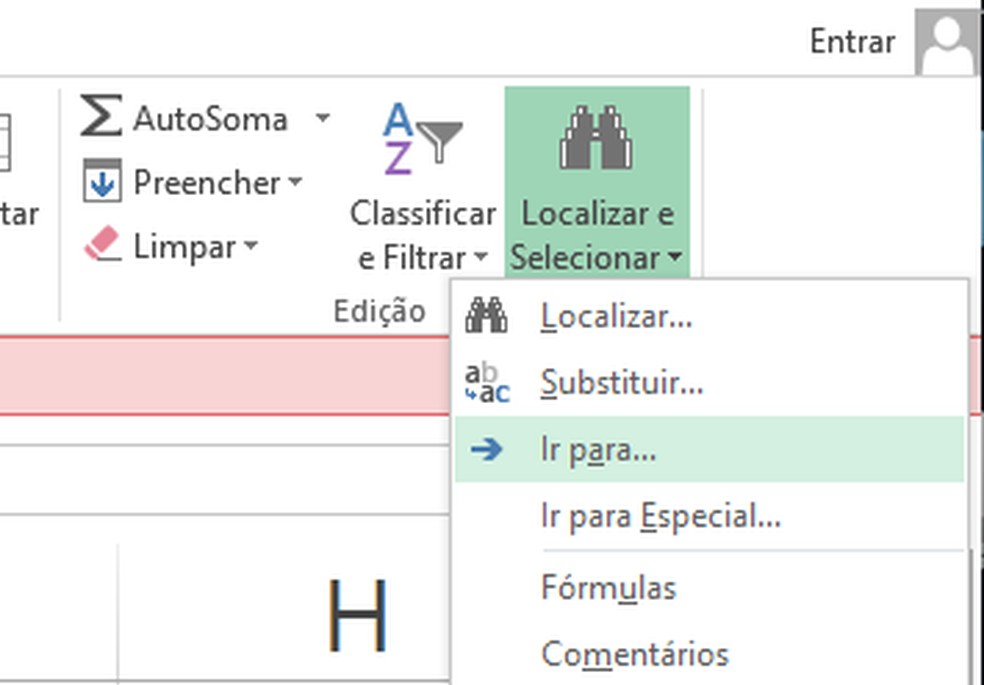This screenshot has width=984, height=685.
Task: Click the Entrar sign-in link
Action: (x=852, y=42)
